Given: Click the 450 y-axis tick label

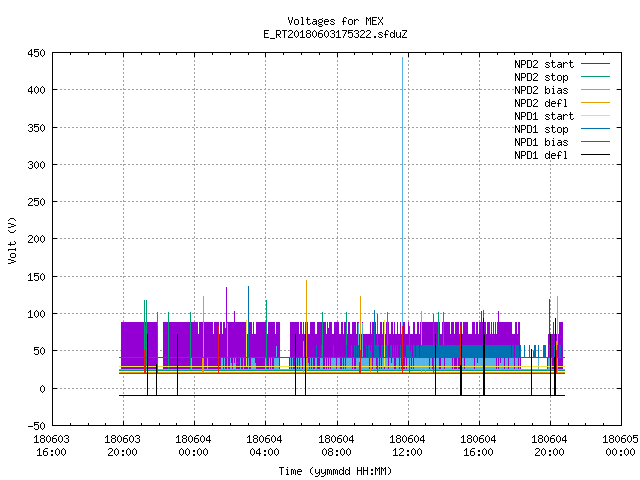Looking at the screenshot, I should 36,53.
